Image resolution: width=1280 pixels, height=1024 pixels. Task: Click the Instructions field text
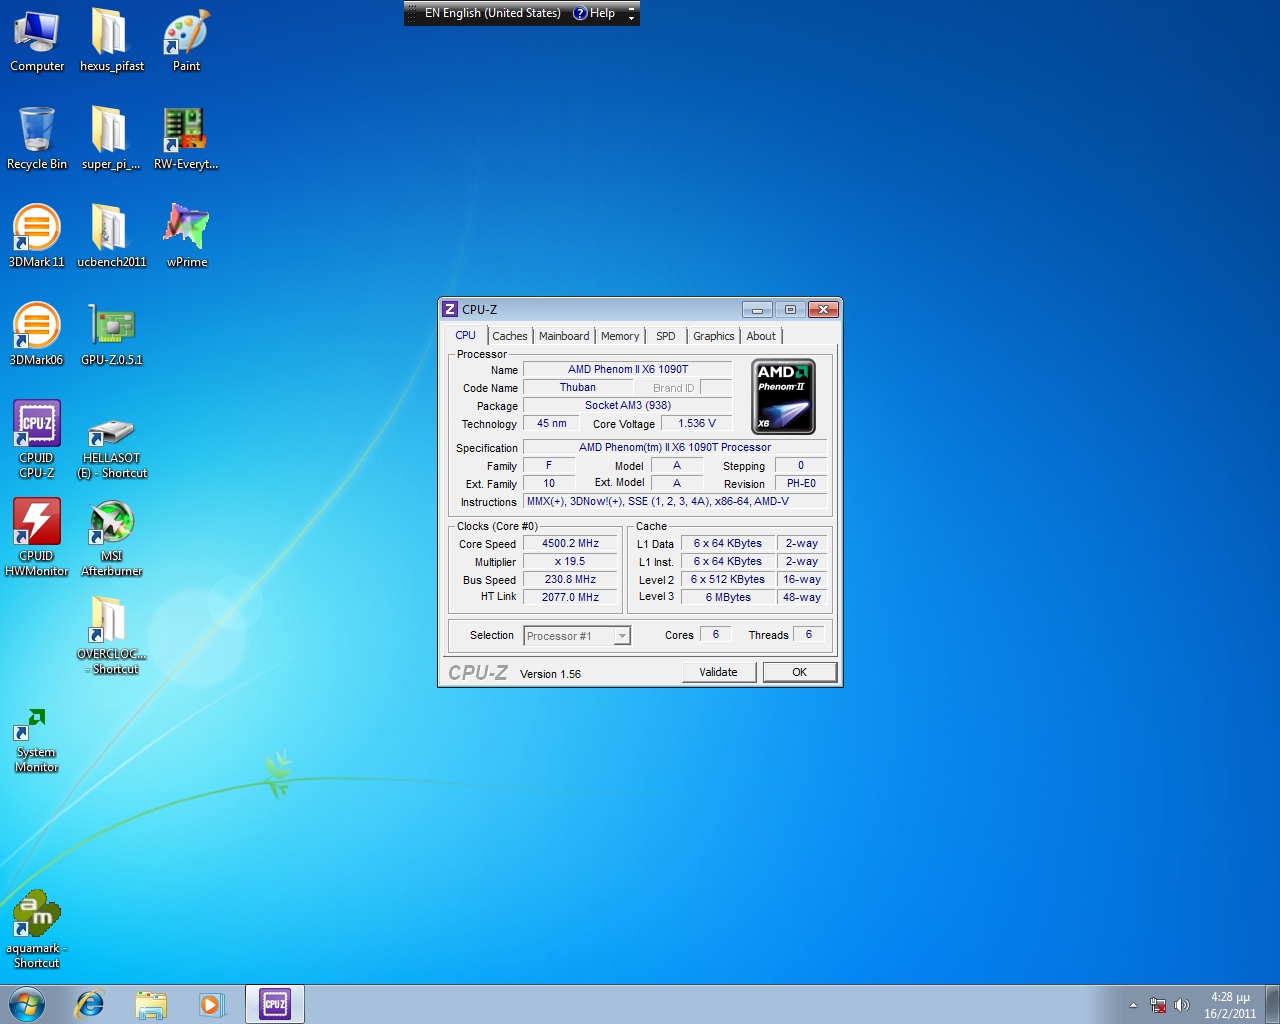pyautogui.click(x=676, y=502)
